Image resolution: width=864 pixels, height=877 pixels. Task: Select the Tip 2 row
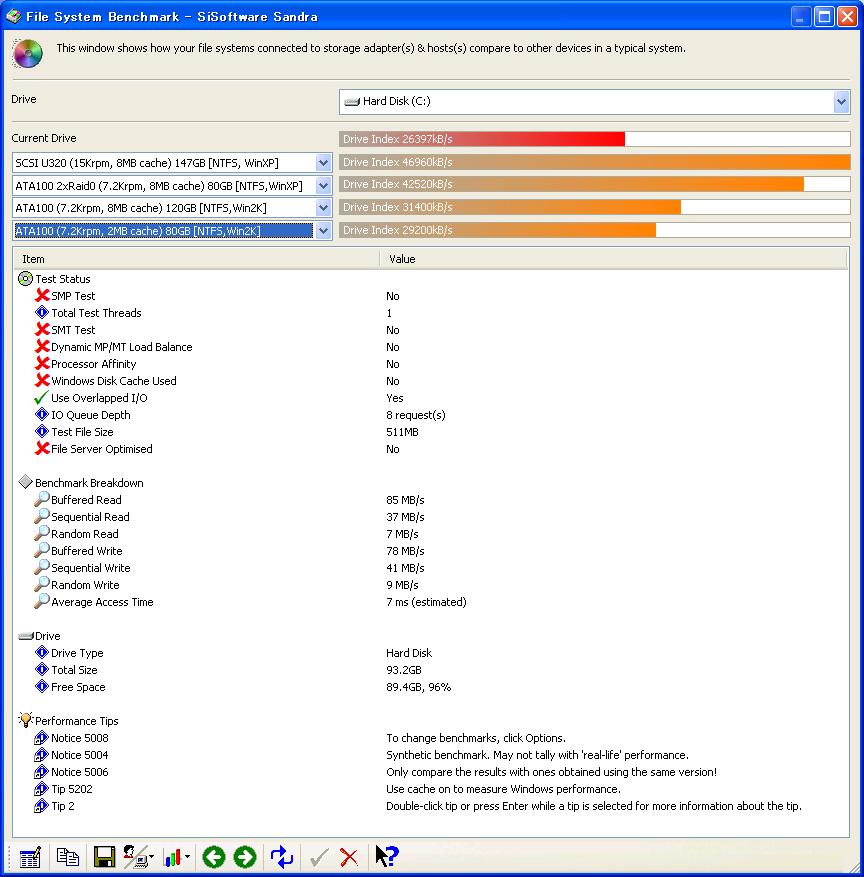pos(431,806)
